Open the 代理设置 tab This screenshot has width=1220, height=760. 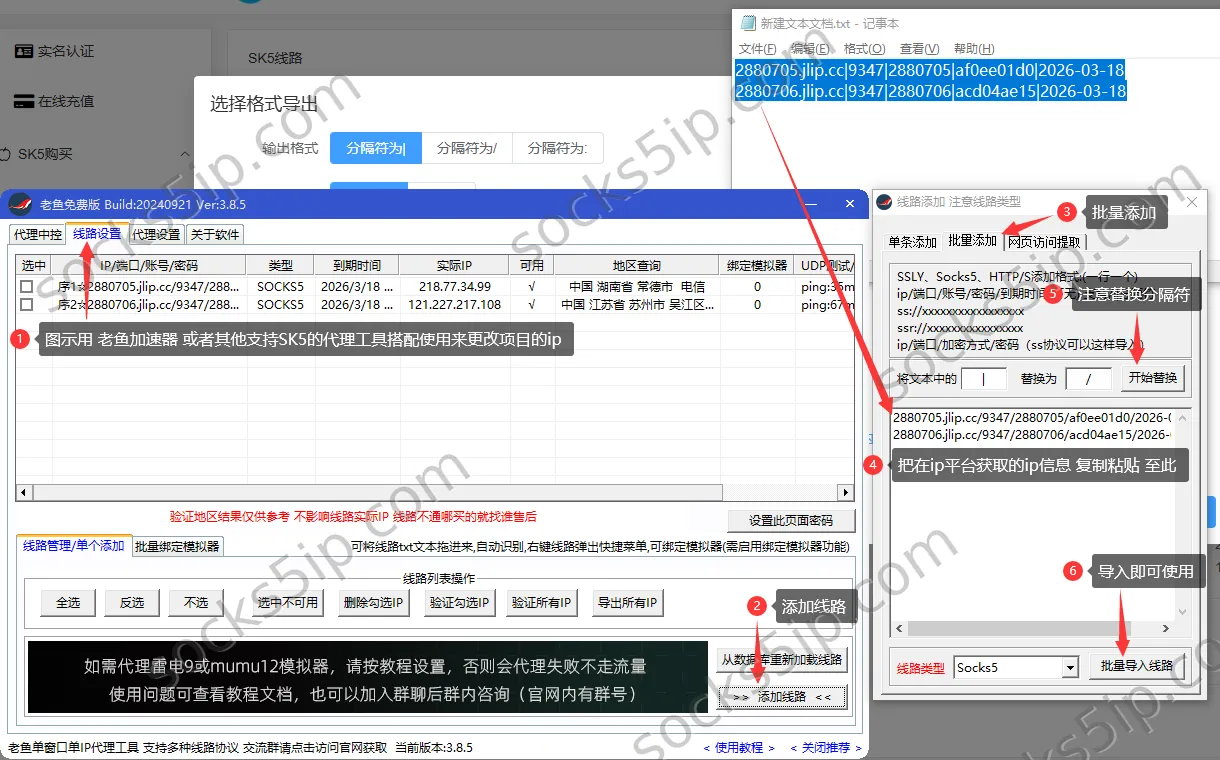click(x=156, y=234)
